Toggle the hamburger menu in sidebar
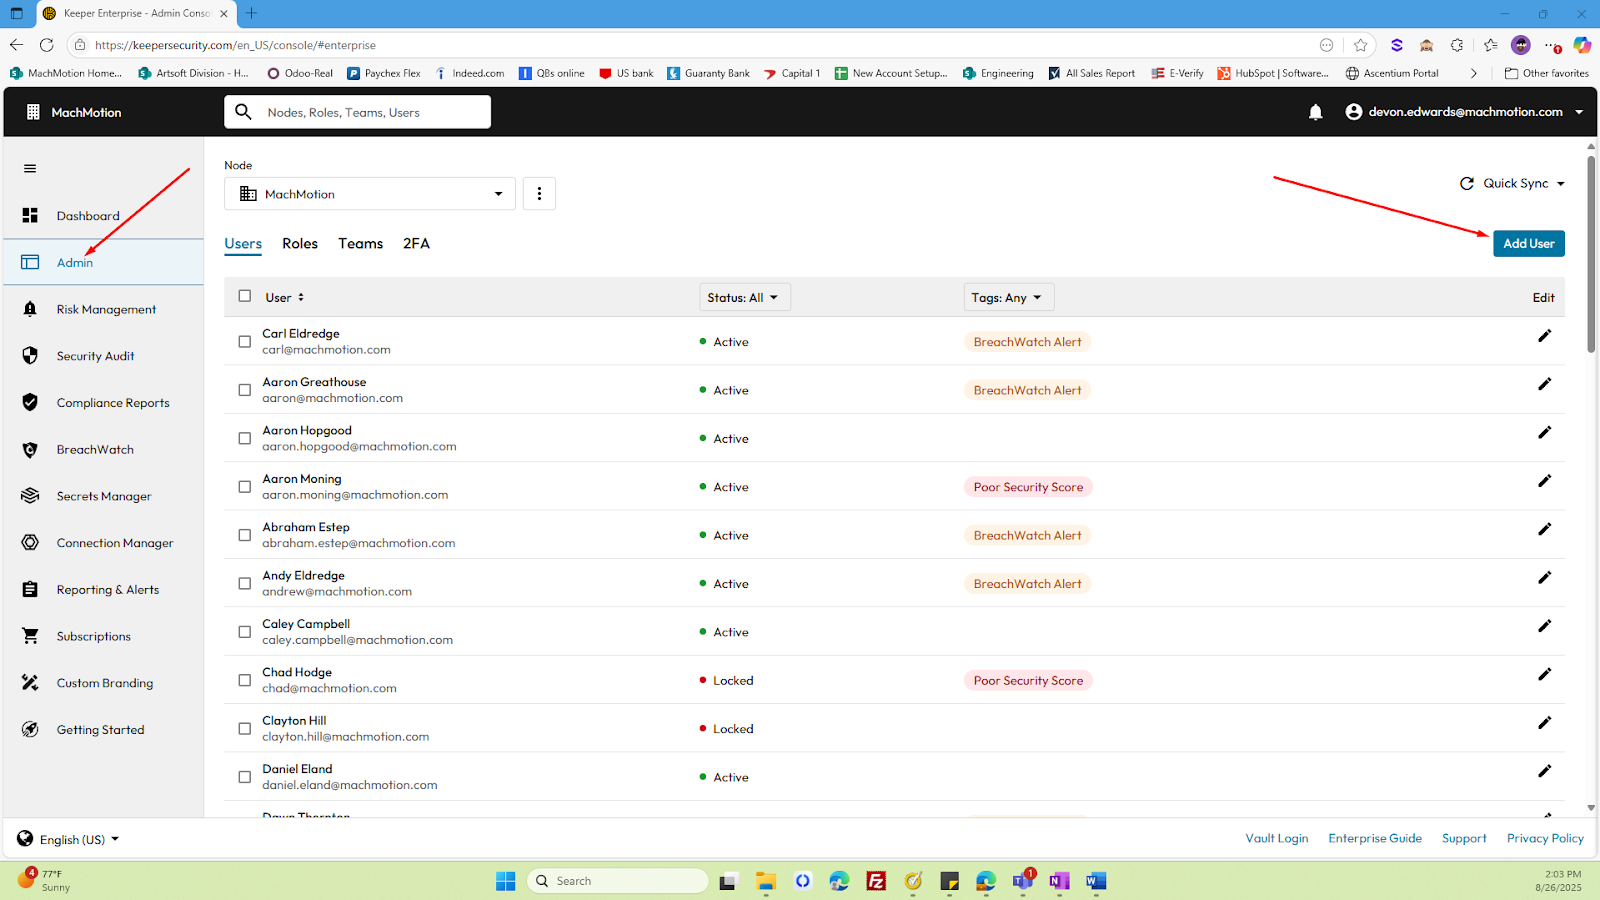The width and height of the screenshot is (1600, 900). 30,169
